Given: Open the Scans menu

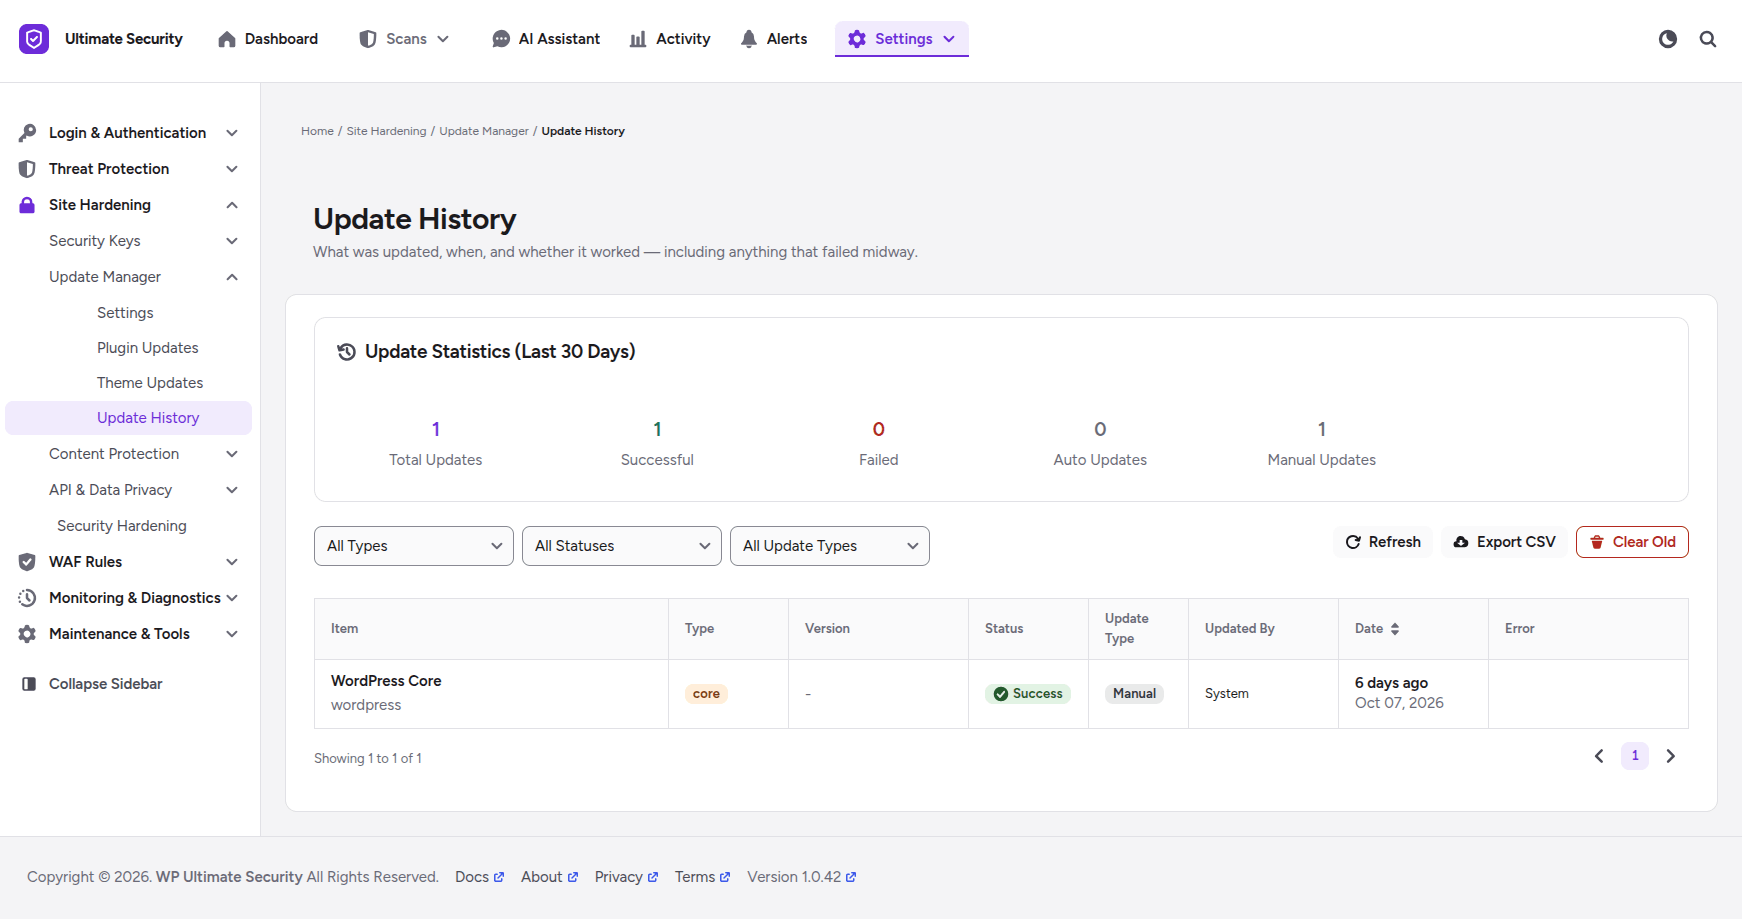Looking at the screenshot, I should 404,39.
